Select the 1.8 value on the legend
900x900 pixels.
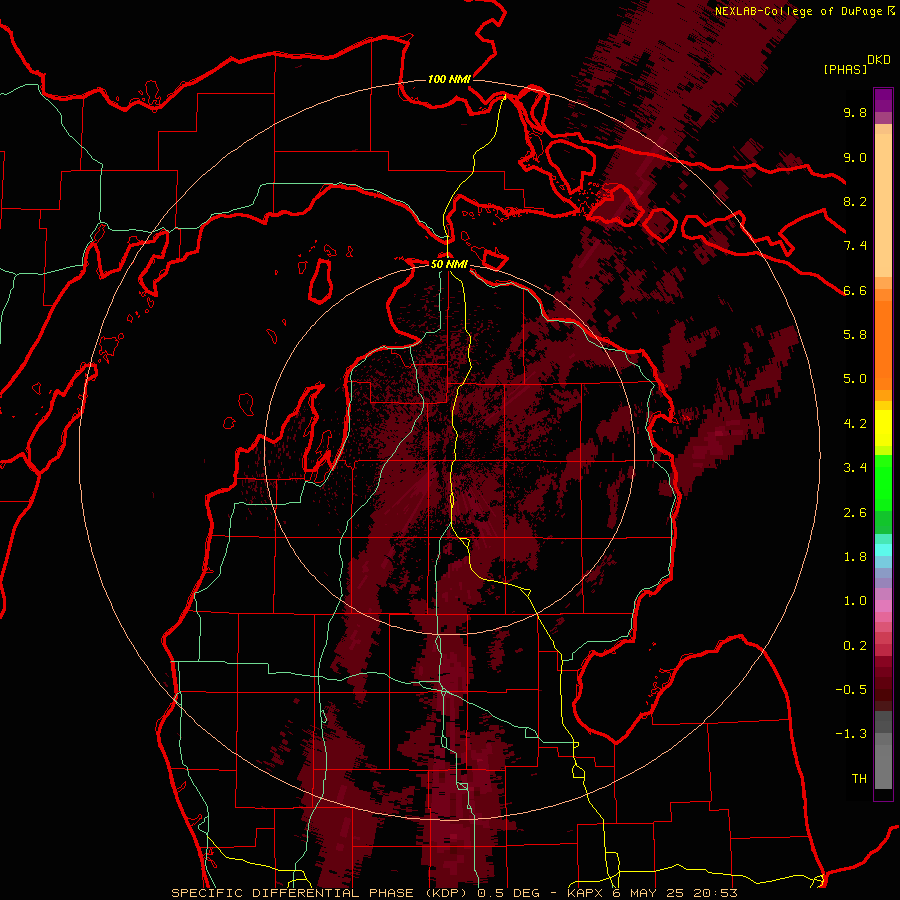pos(855,557)
